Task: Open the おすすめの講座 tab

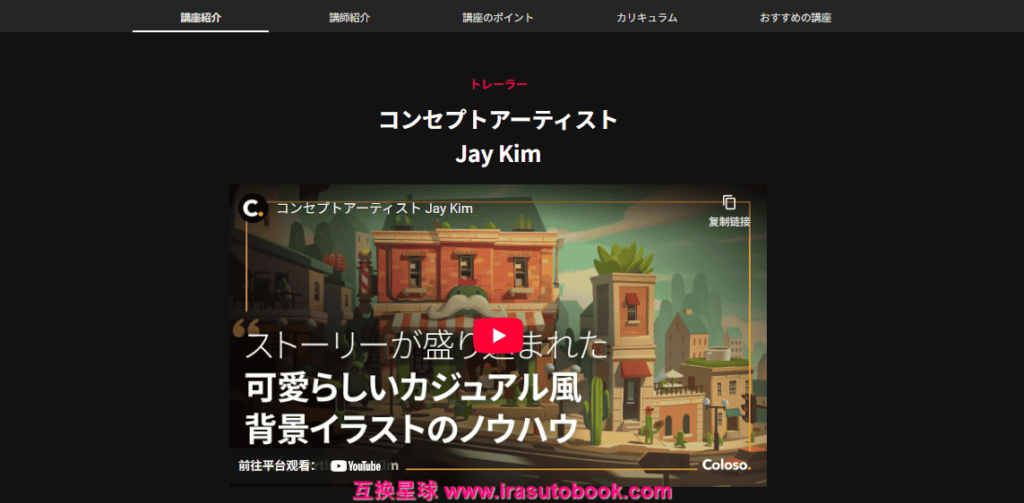Action: point(795,17)
